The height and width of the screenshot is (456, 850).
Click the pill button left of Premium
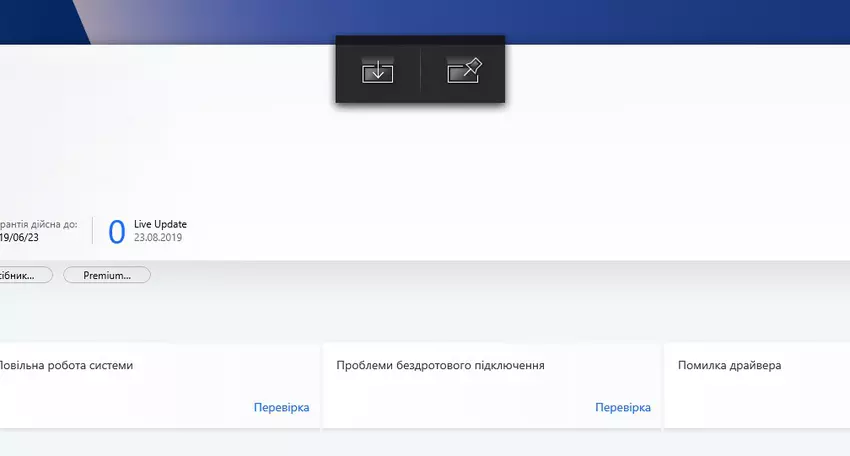[x=24, y=275]
